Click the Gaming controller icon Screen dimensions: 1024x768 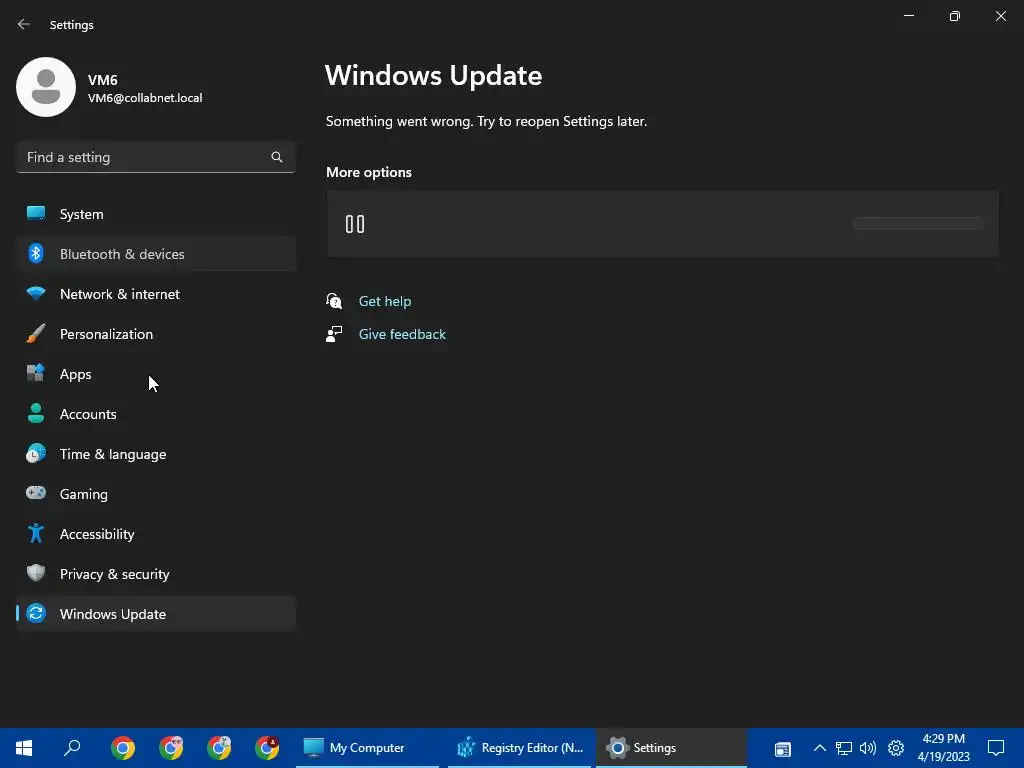[36, 492]
